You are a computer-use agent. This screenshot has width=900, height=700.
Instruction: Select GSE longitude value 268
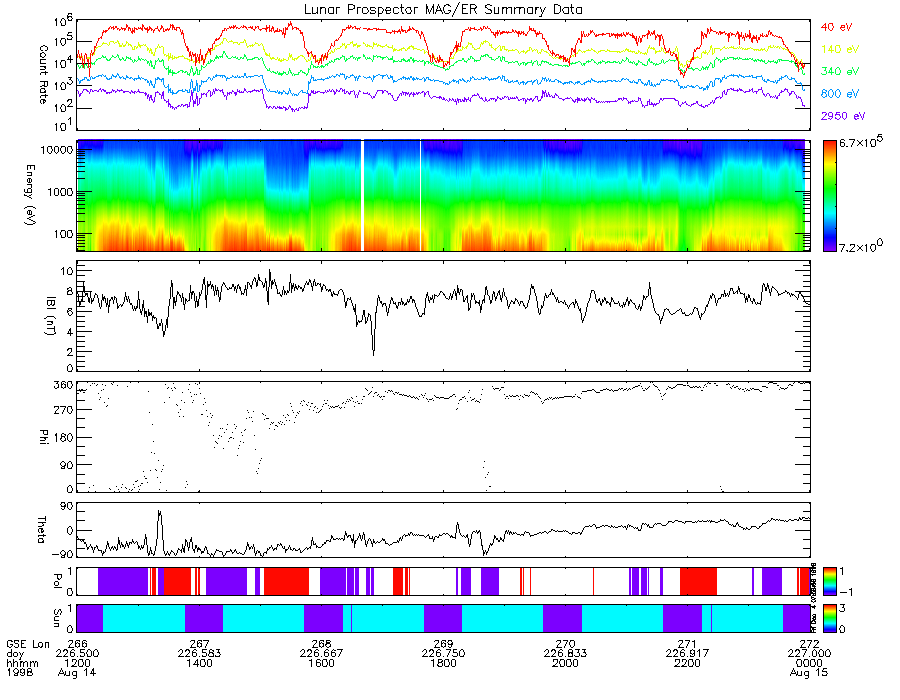click(321, 644)
